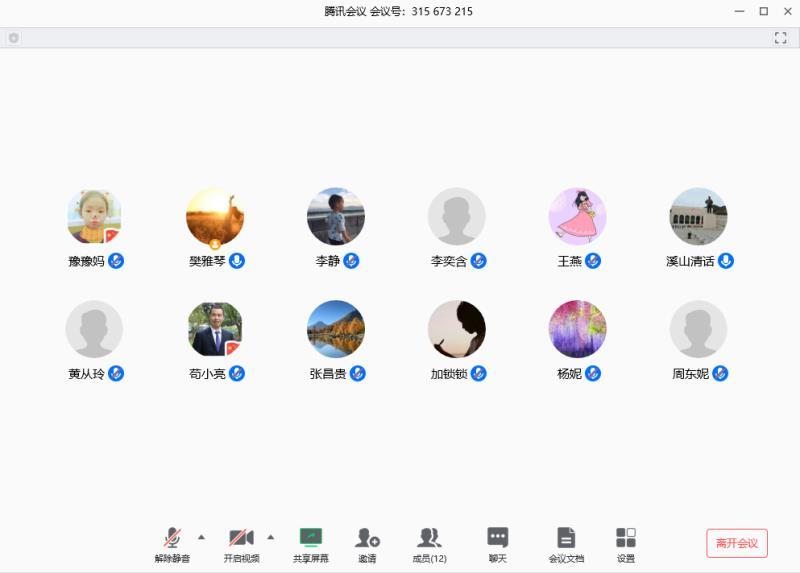Click the name label 加锁锁
This screenshot has width=800, height=573.
(x=448, y=374)
